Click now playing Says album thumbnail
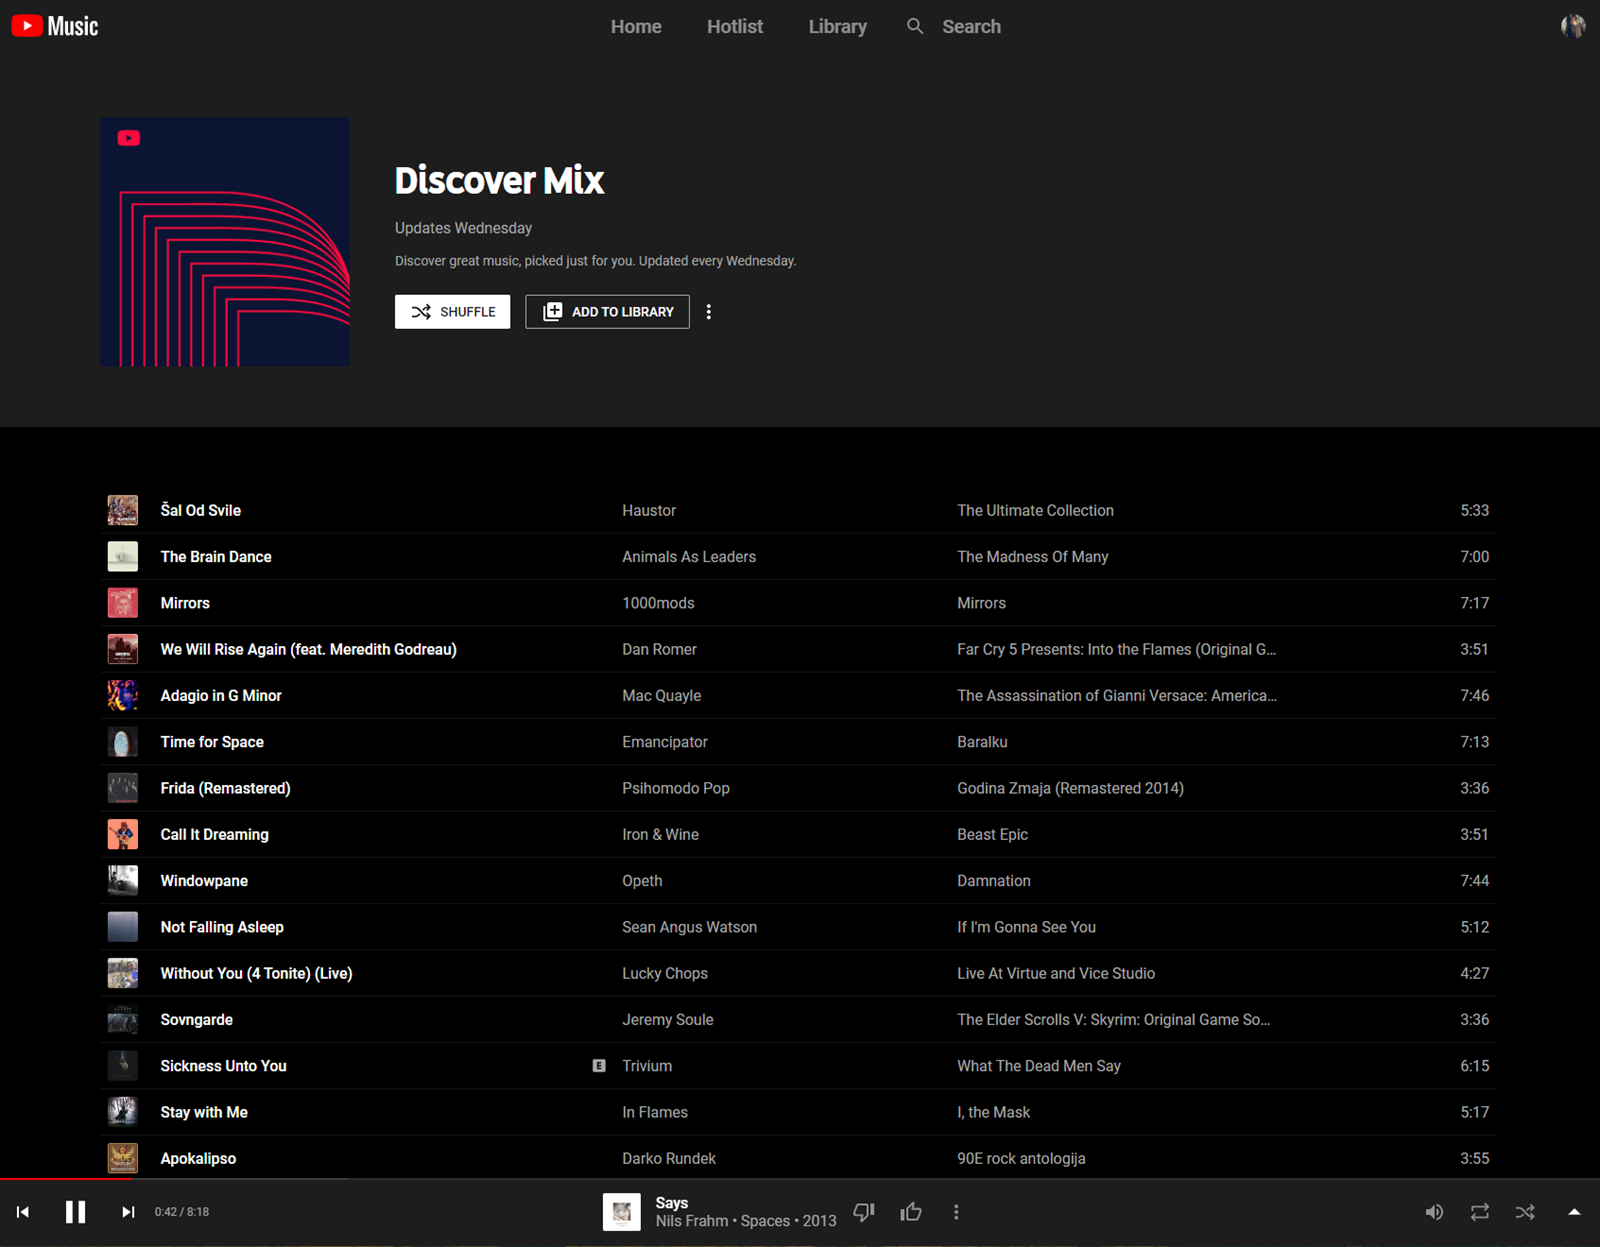 point(622,1212)
